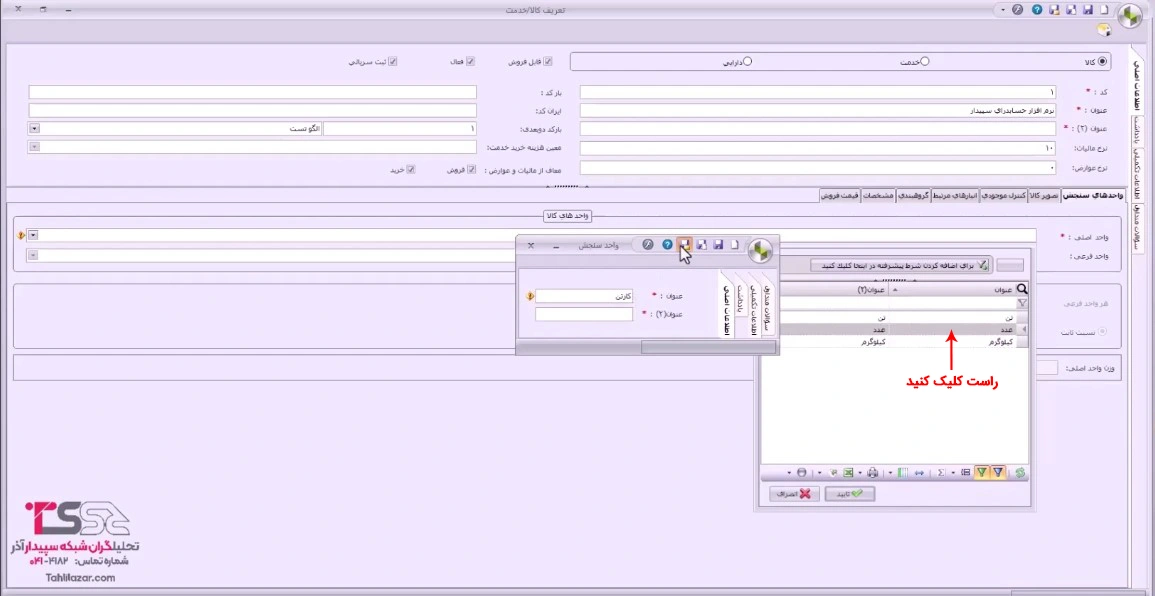
Task: Switch to تصویر کالا tab
Action: tap(1045, 196)
